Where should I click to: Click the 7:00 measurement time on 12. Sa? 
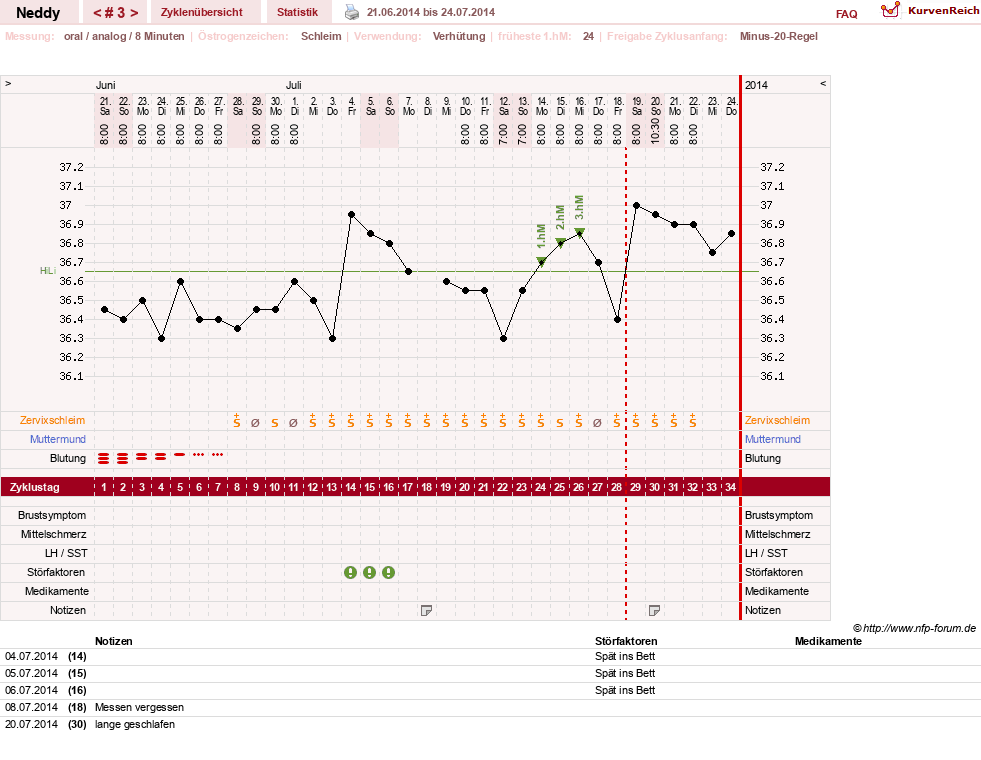[x=504, y=134]
